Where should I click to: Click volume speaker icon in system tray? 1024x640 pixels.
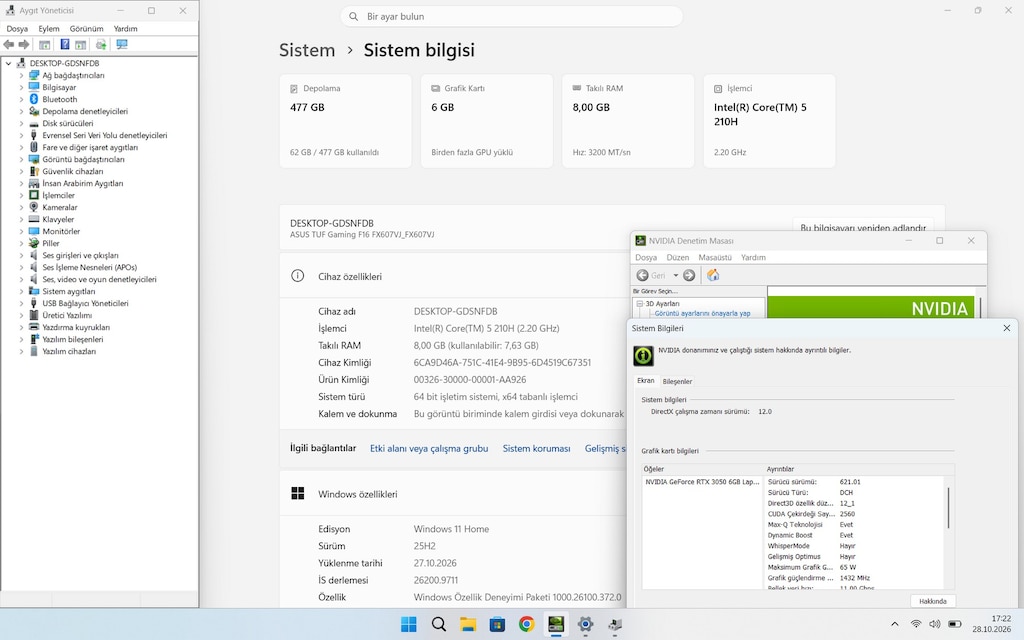pos(935,624)
